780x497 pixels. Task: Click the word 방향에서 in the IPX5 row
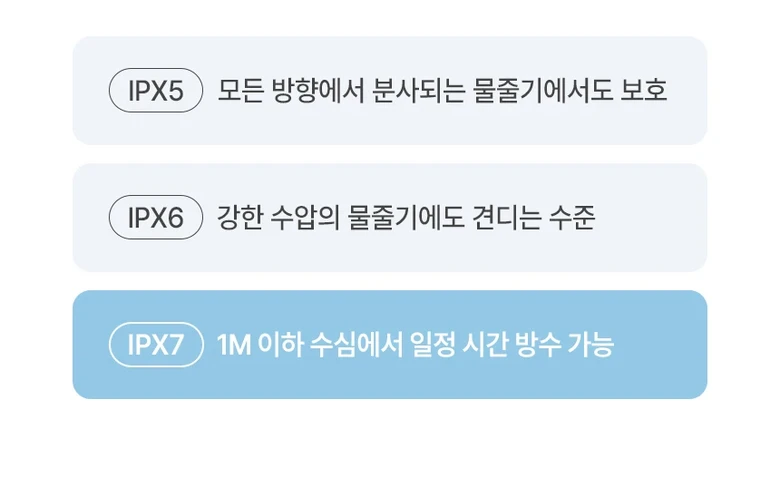(x=318, y=91)
